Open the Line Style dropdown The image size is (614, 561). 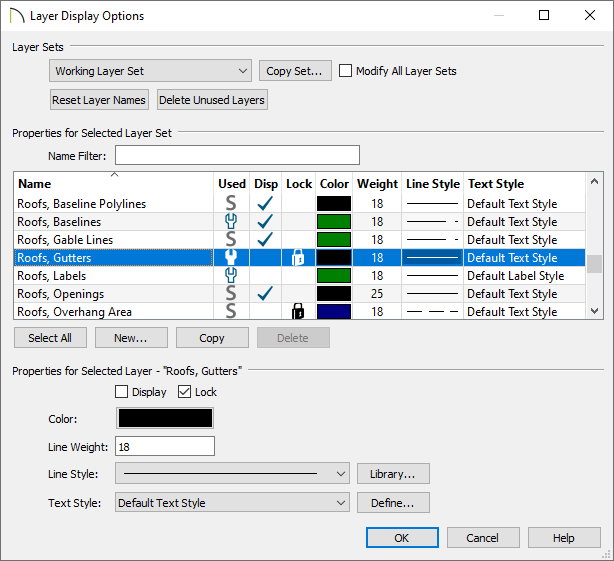click(x=232, y=474)
